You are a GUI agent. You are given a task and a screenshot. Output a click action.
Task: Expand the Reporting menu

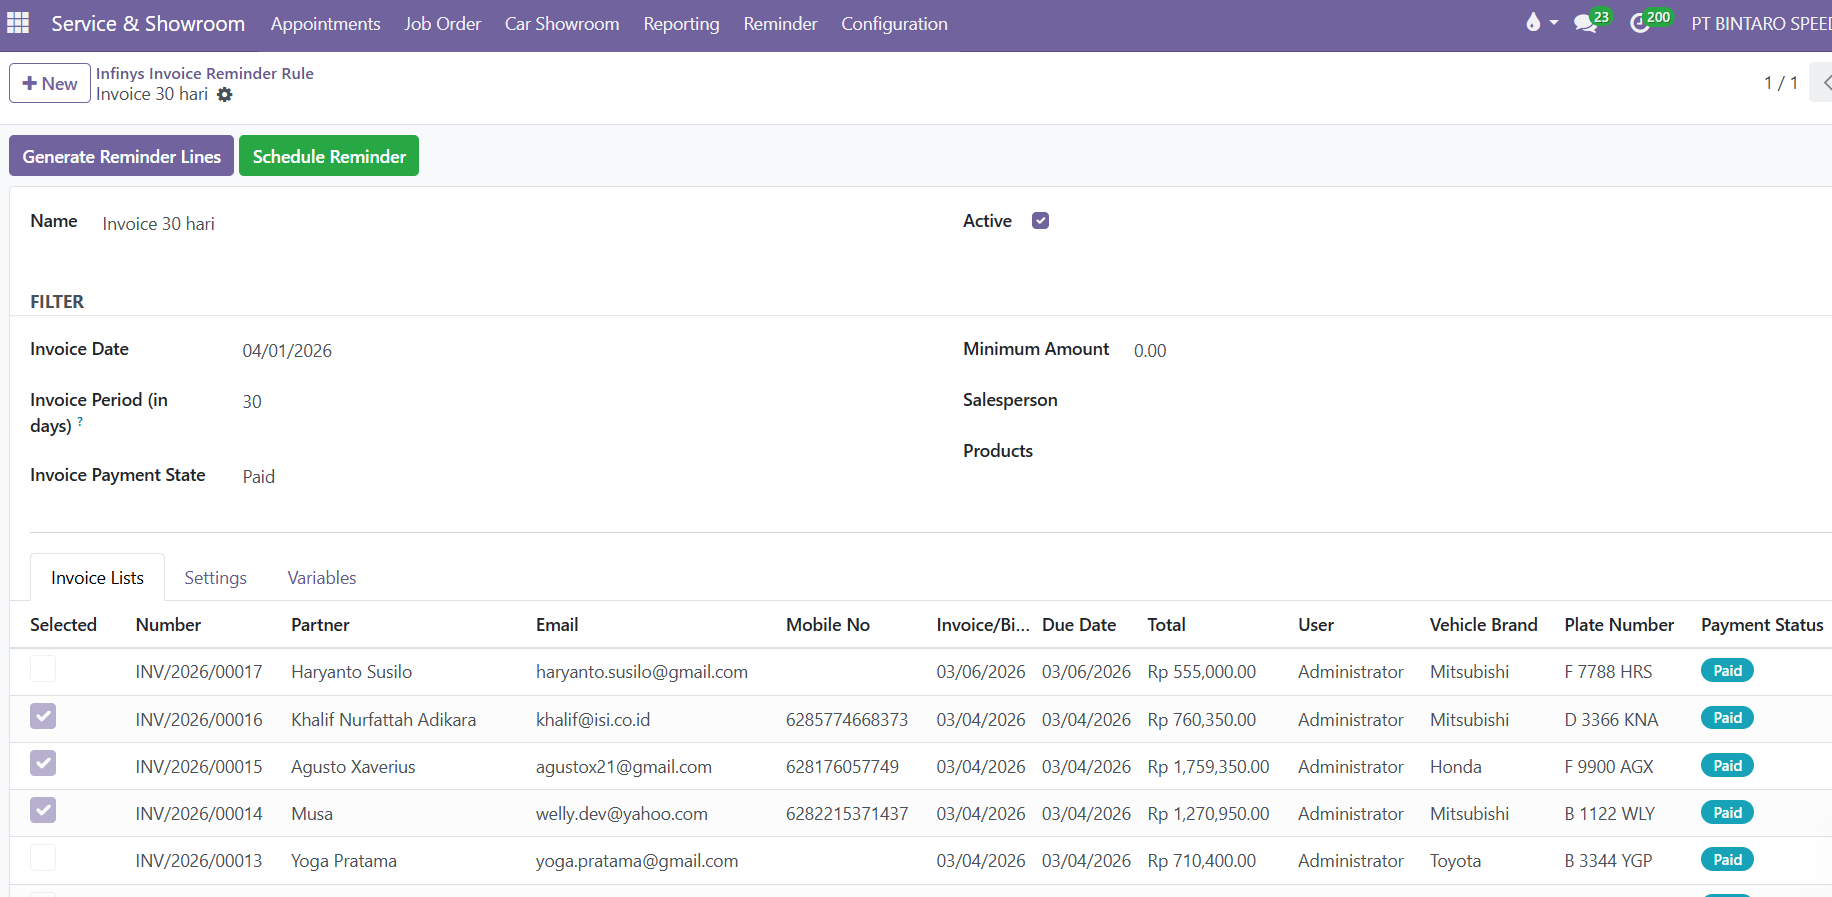tap(681, 24)
